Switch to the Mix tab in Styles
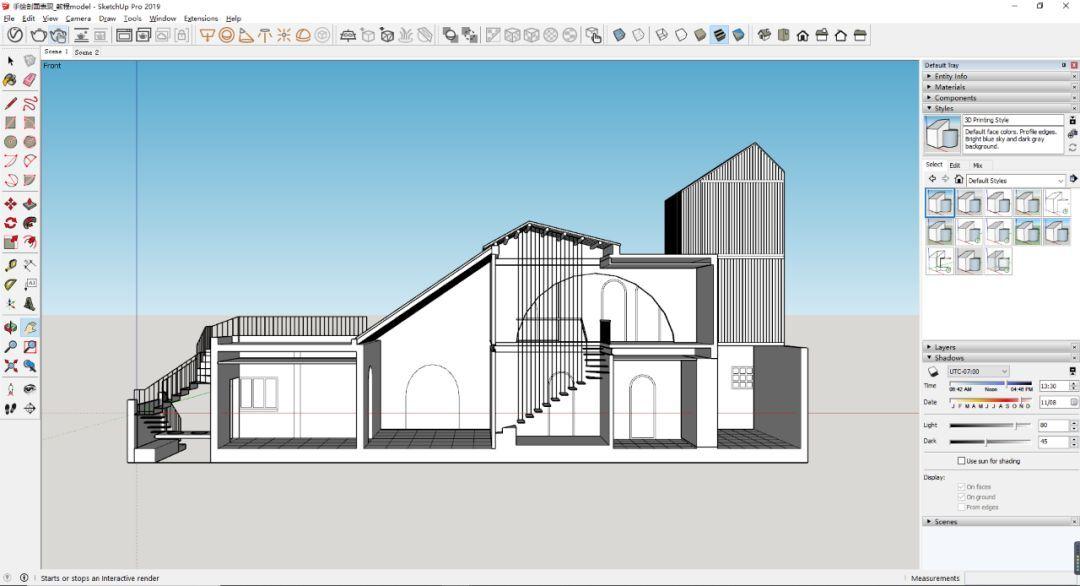The width and height of the screenshot is (1080, 586). (977, 165)
